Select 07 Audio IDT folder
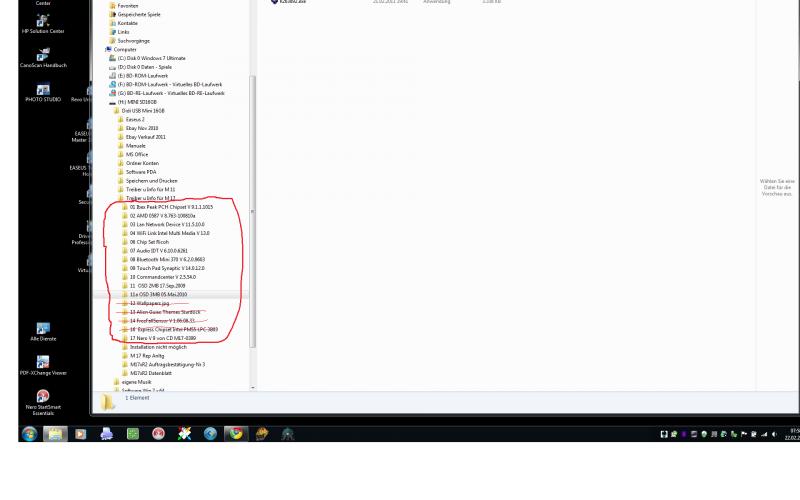Viewport: 800px width, 500px height. tap(155, 251)
